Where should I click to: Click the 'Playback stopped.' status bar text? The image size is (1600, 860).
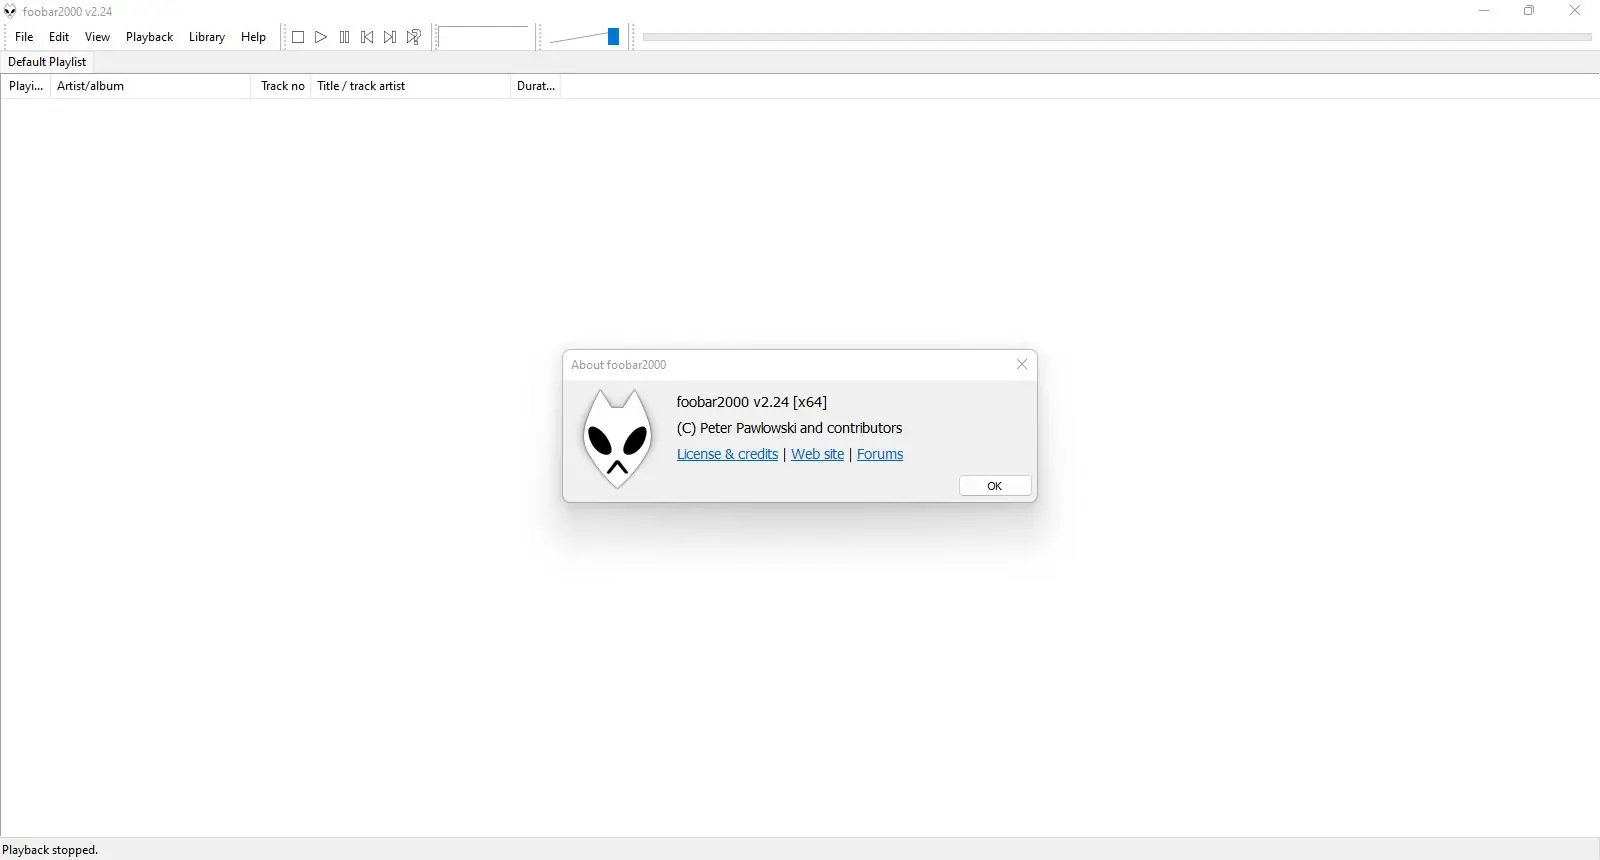pyautogui.click(x=50, y=850)
